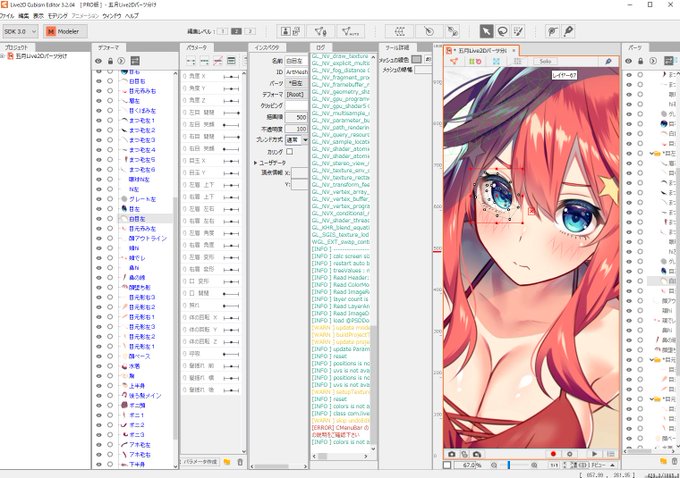
Task: Click the trash icon in Parameter panel
Action: point(240,462)
